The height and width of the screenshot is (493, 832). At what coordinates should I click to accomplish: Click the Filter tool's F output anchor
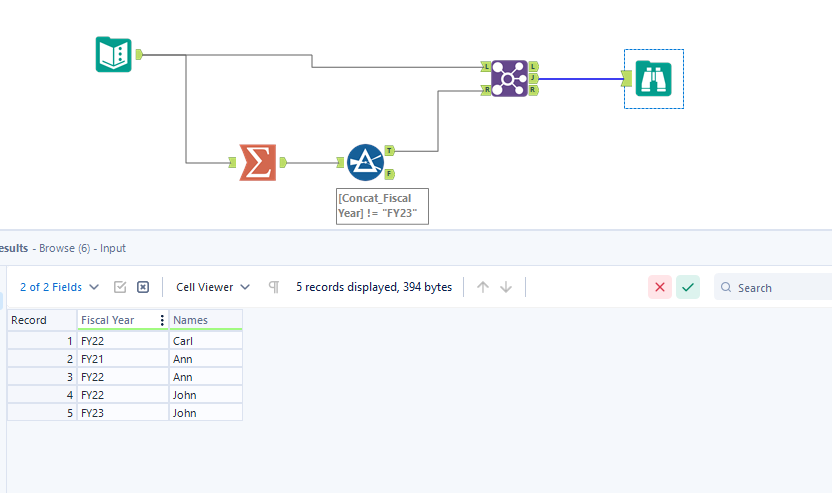point(389,174)
